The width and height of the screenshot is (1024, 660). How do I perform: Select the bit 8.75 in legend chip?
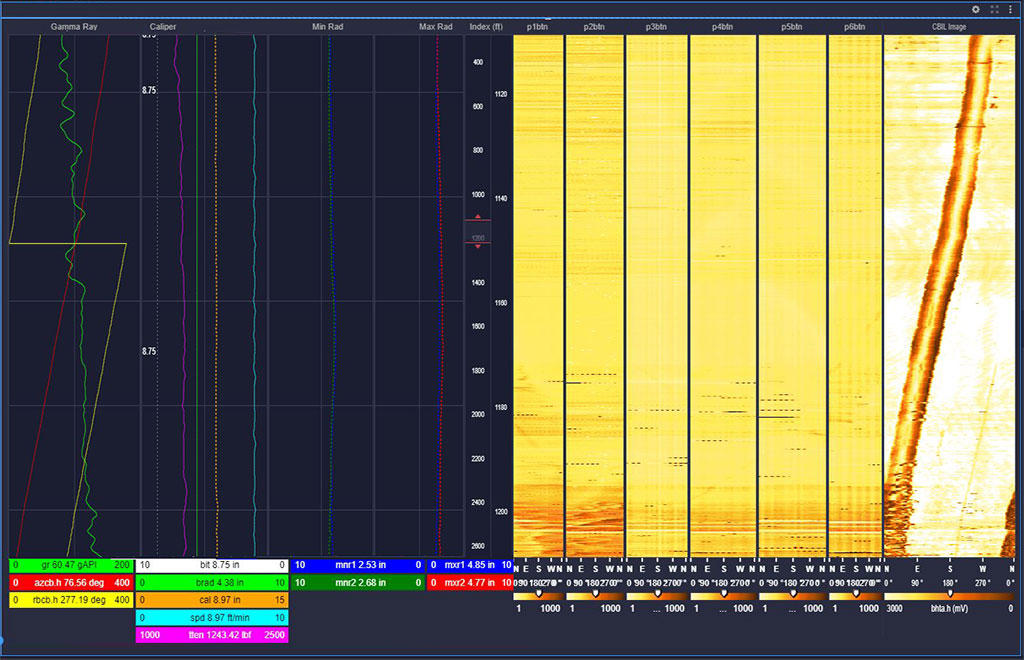212,564
